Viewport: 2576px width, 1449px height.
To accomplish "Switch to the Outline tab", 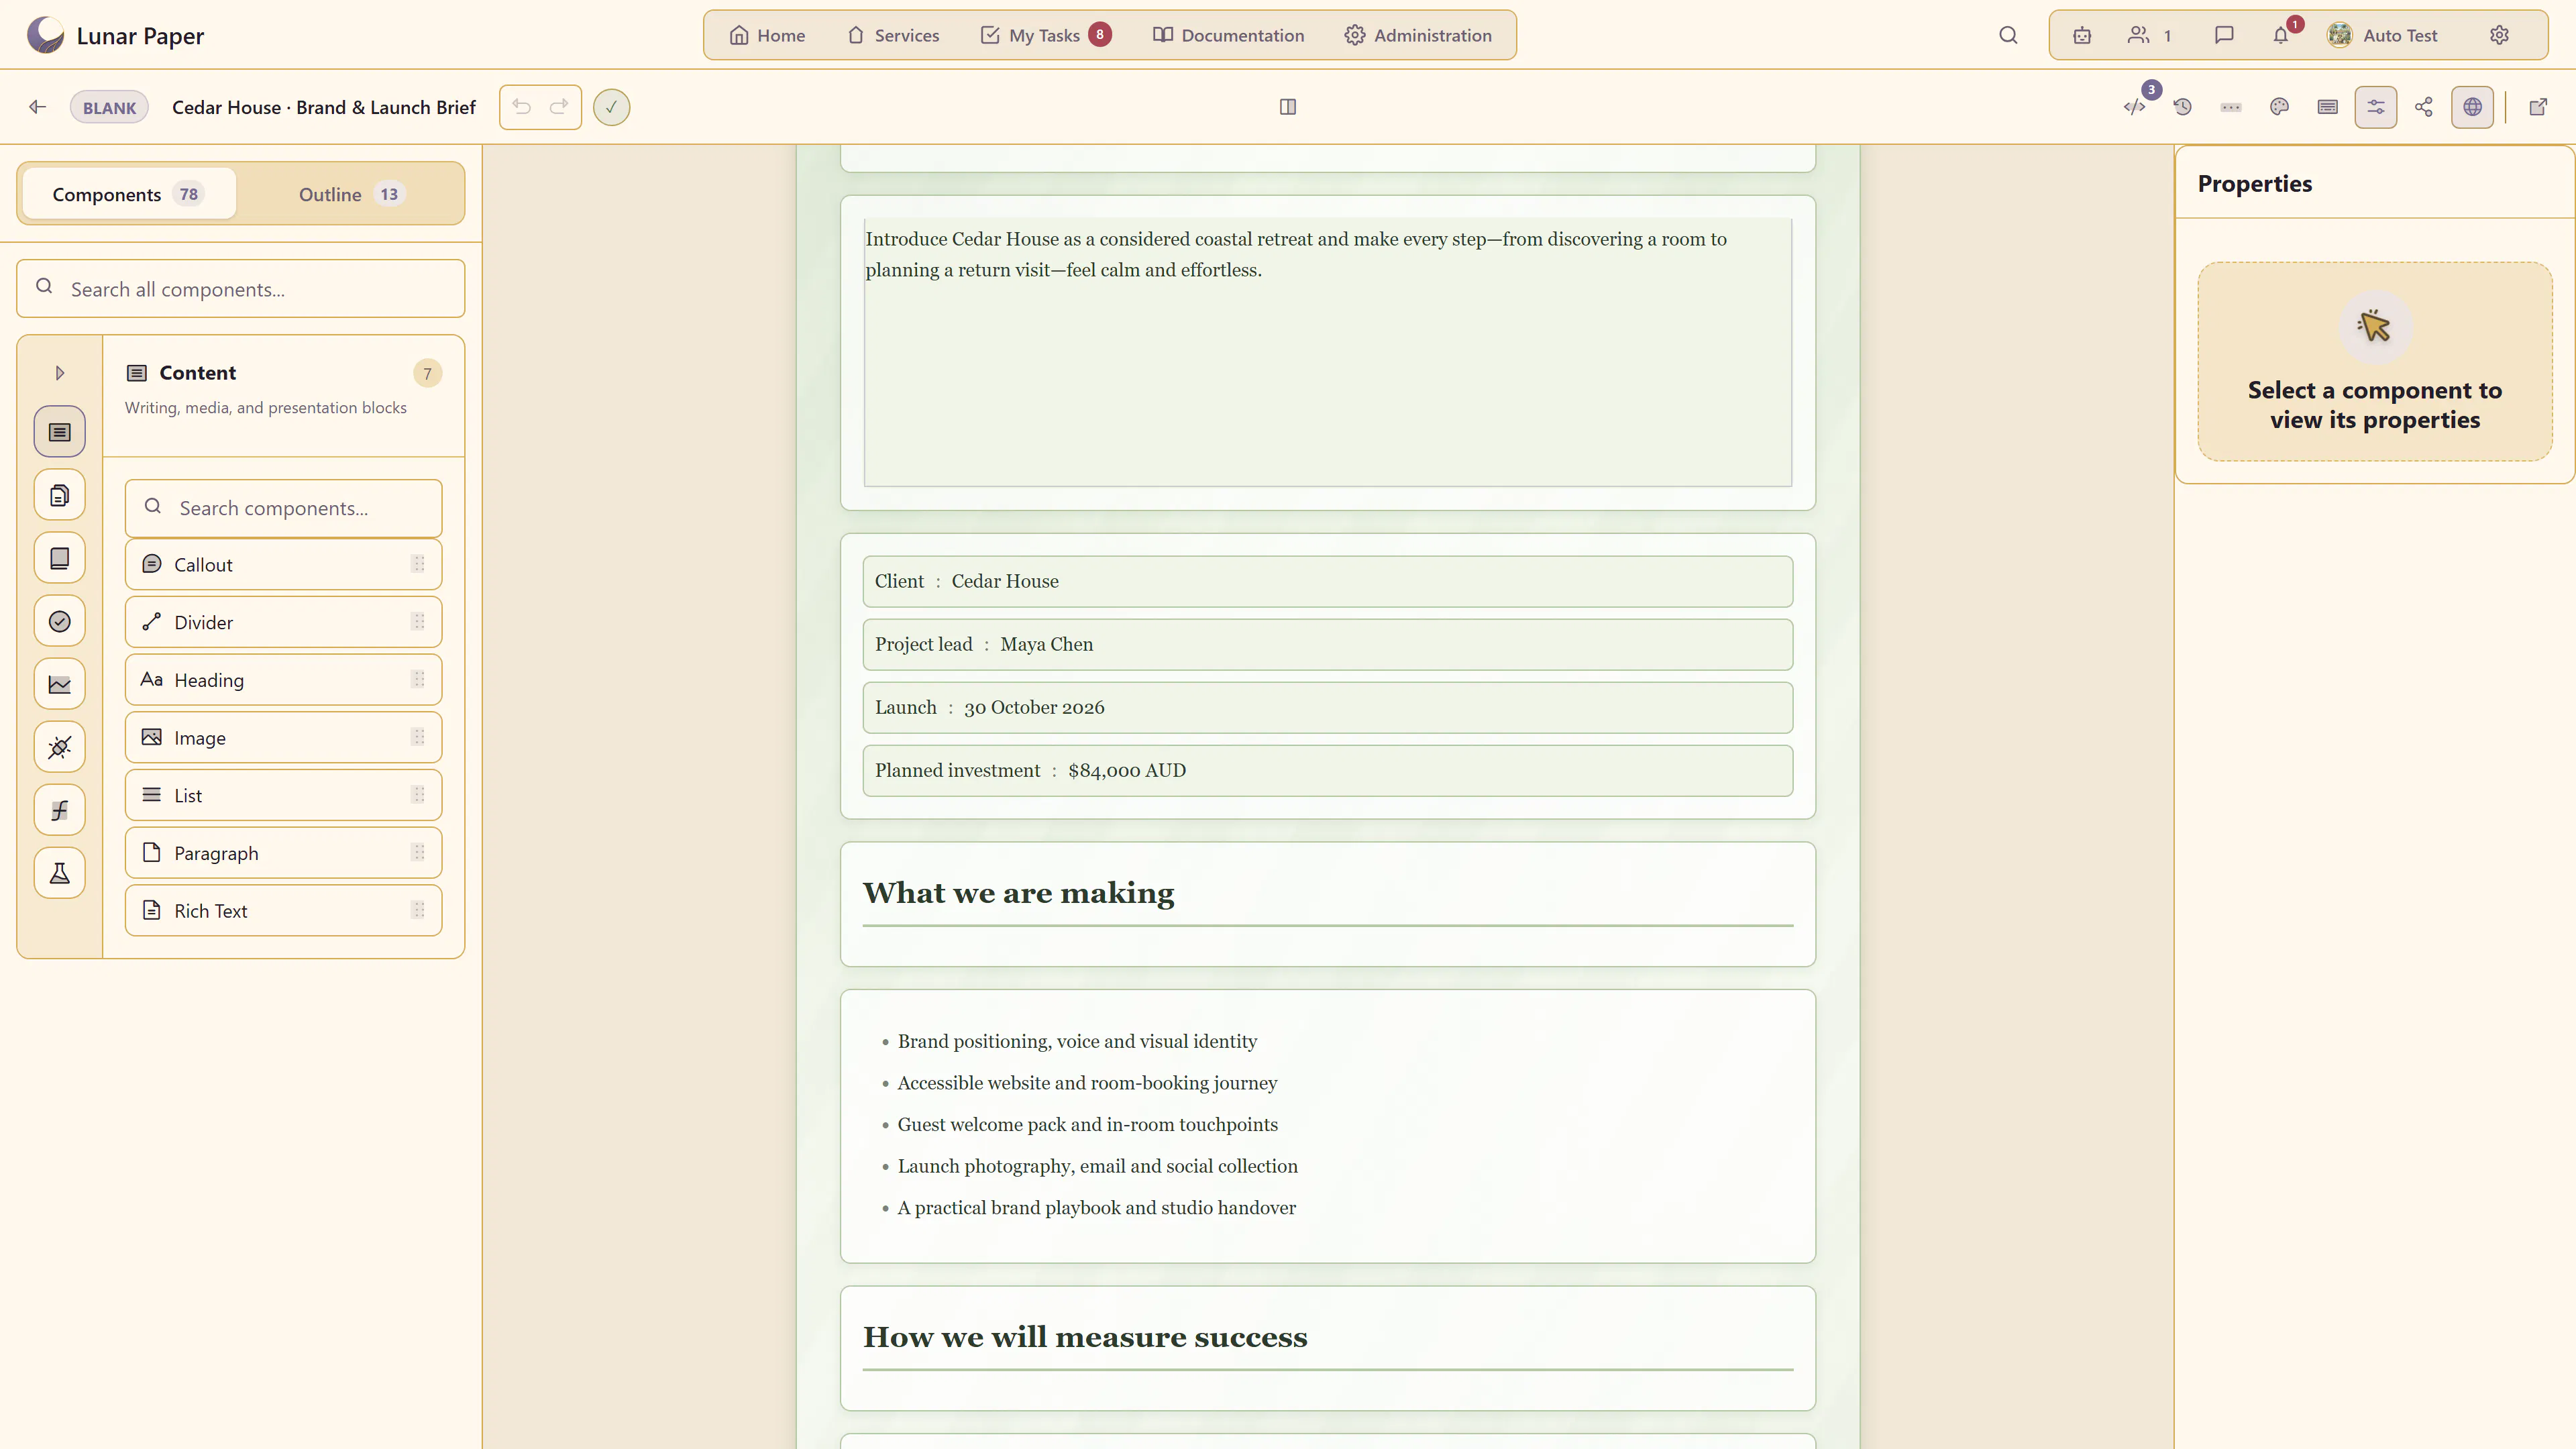I will [x=350, y=194].
